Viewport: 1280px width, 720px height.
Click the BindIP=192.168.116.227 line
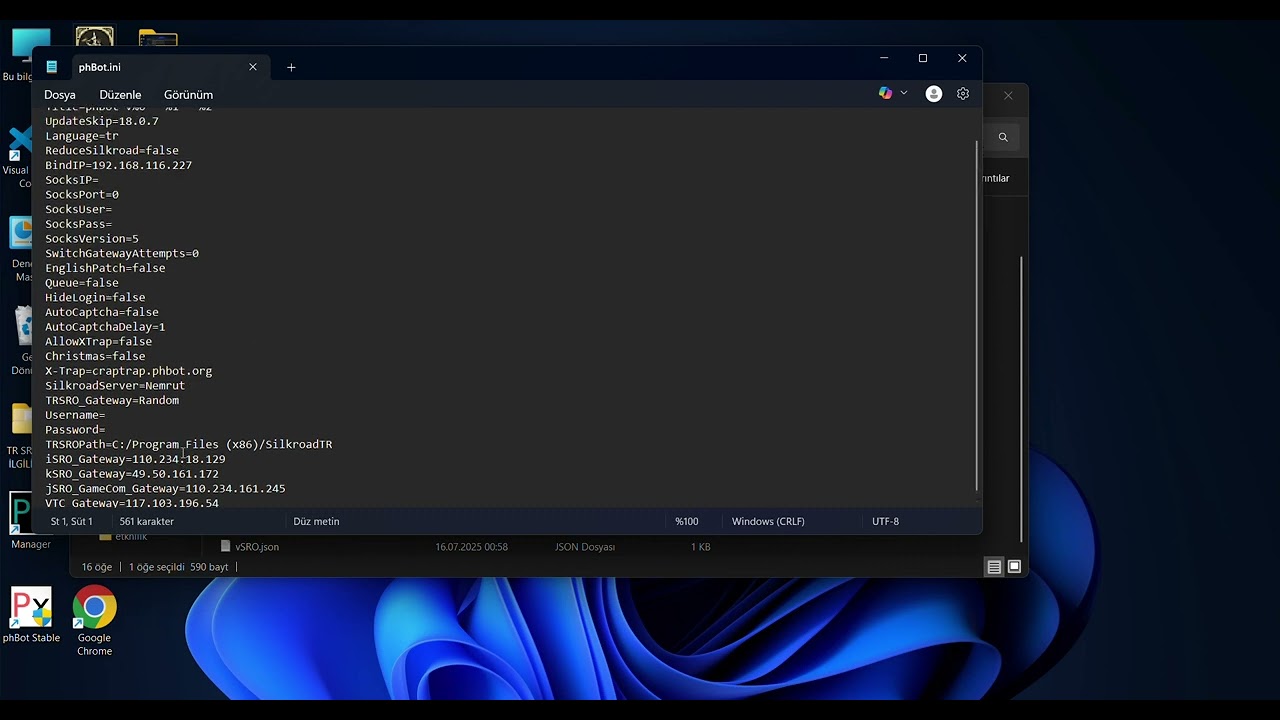point(118,165)
